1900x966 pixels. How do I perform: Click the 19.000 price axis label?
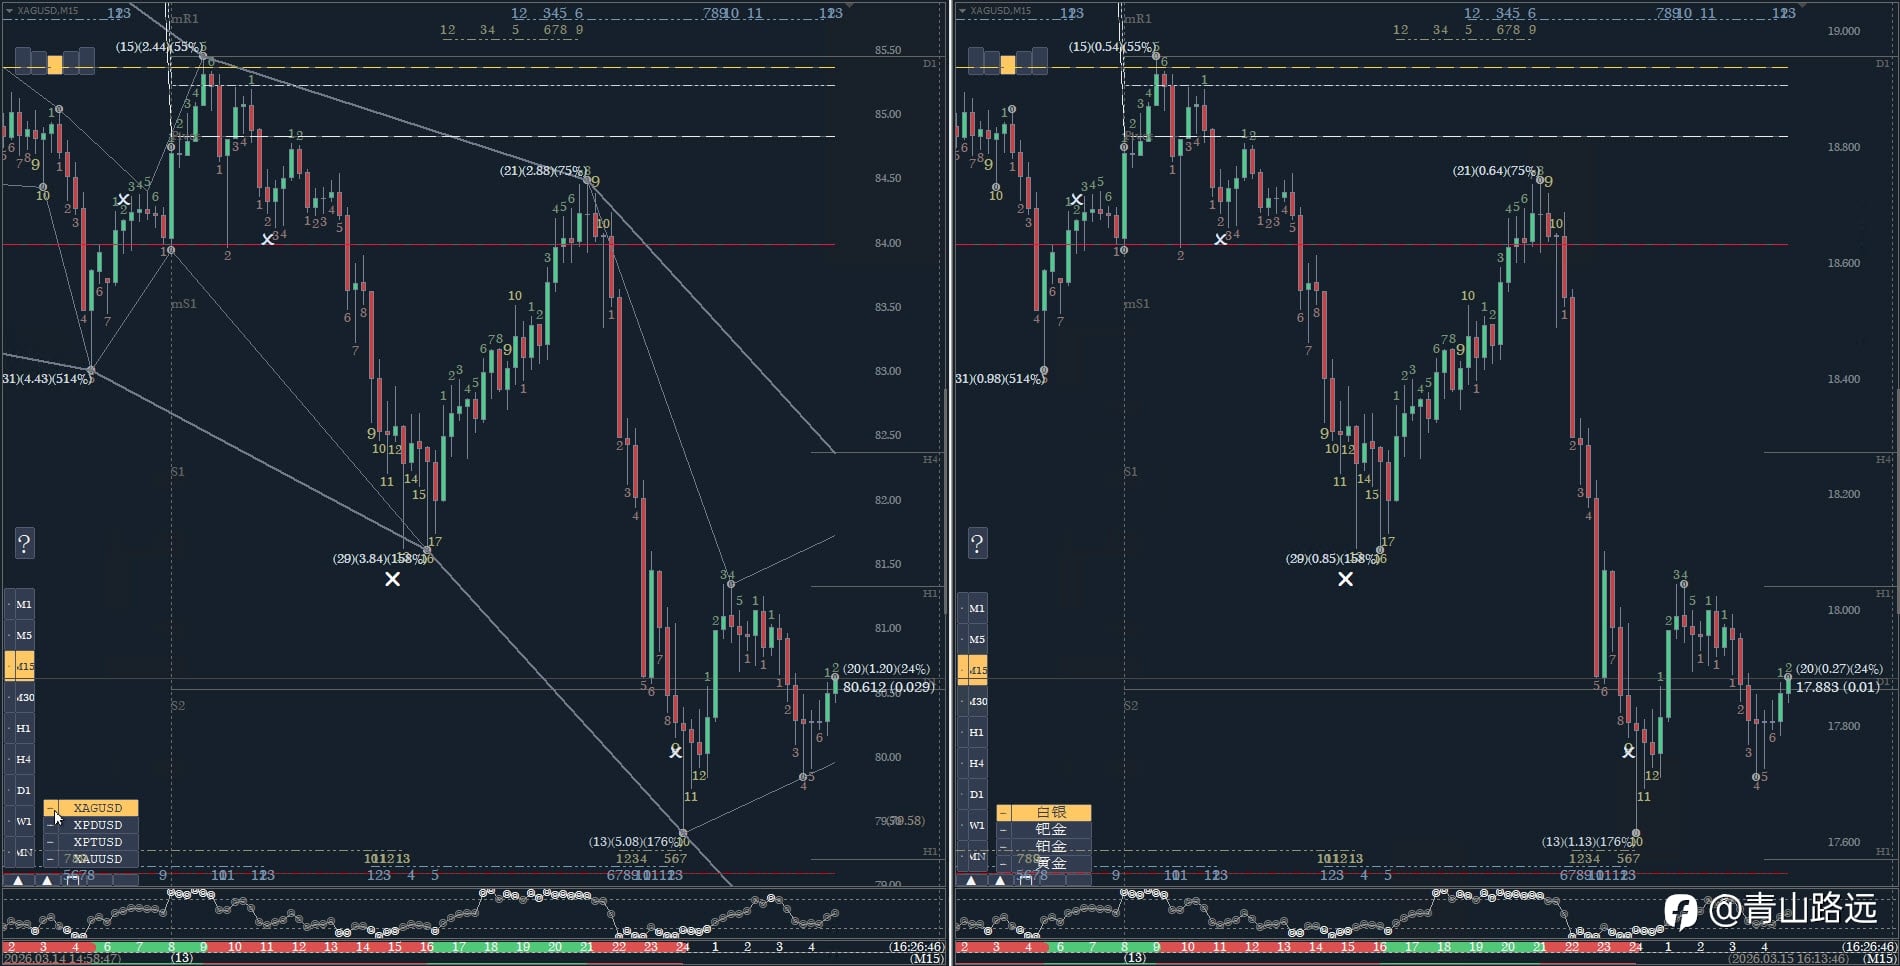[1844, 31]
